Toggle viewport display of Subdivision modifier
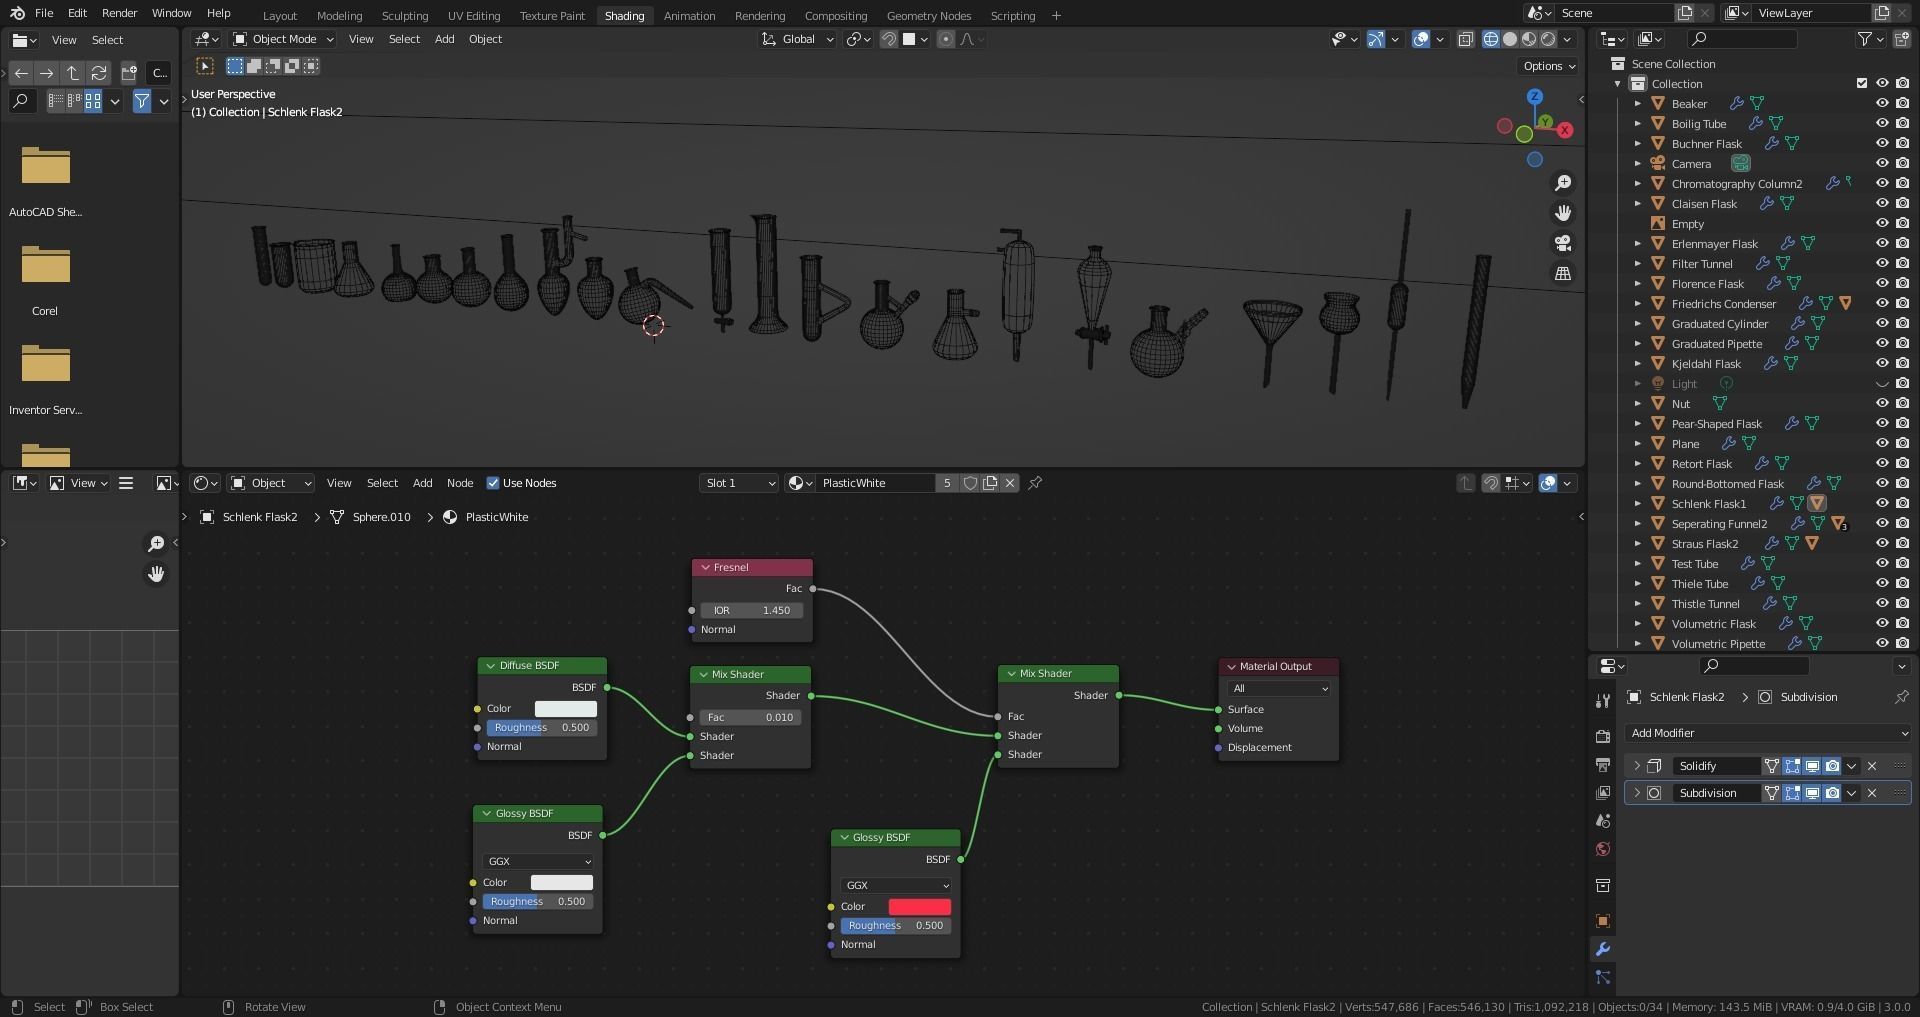The height and width of the screenshot is (1017, 1920). click(1812, 793)
